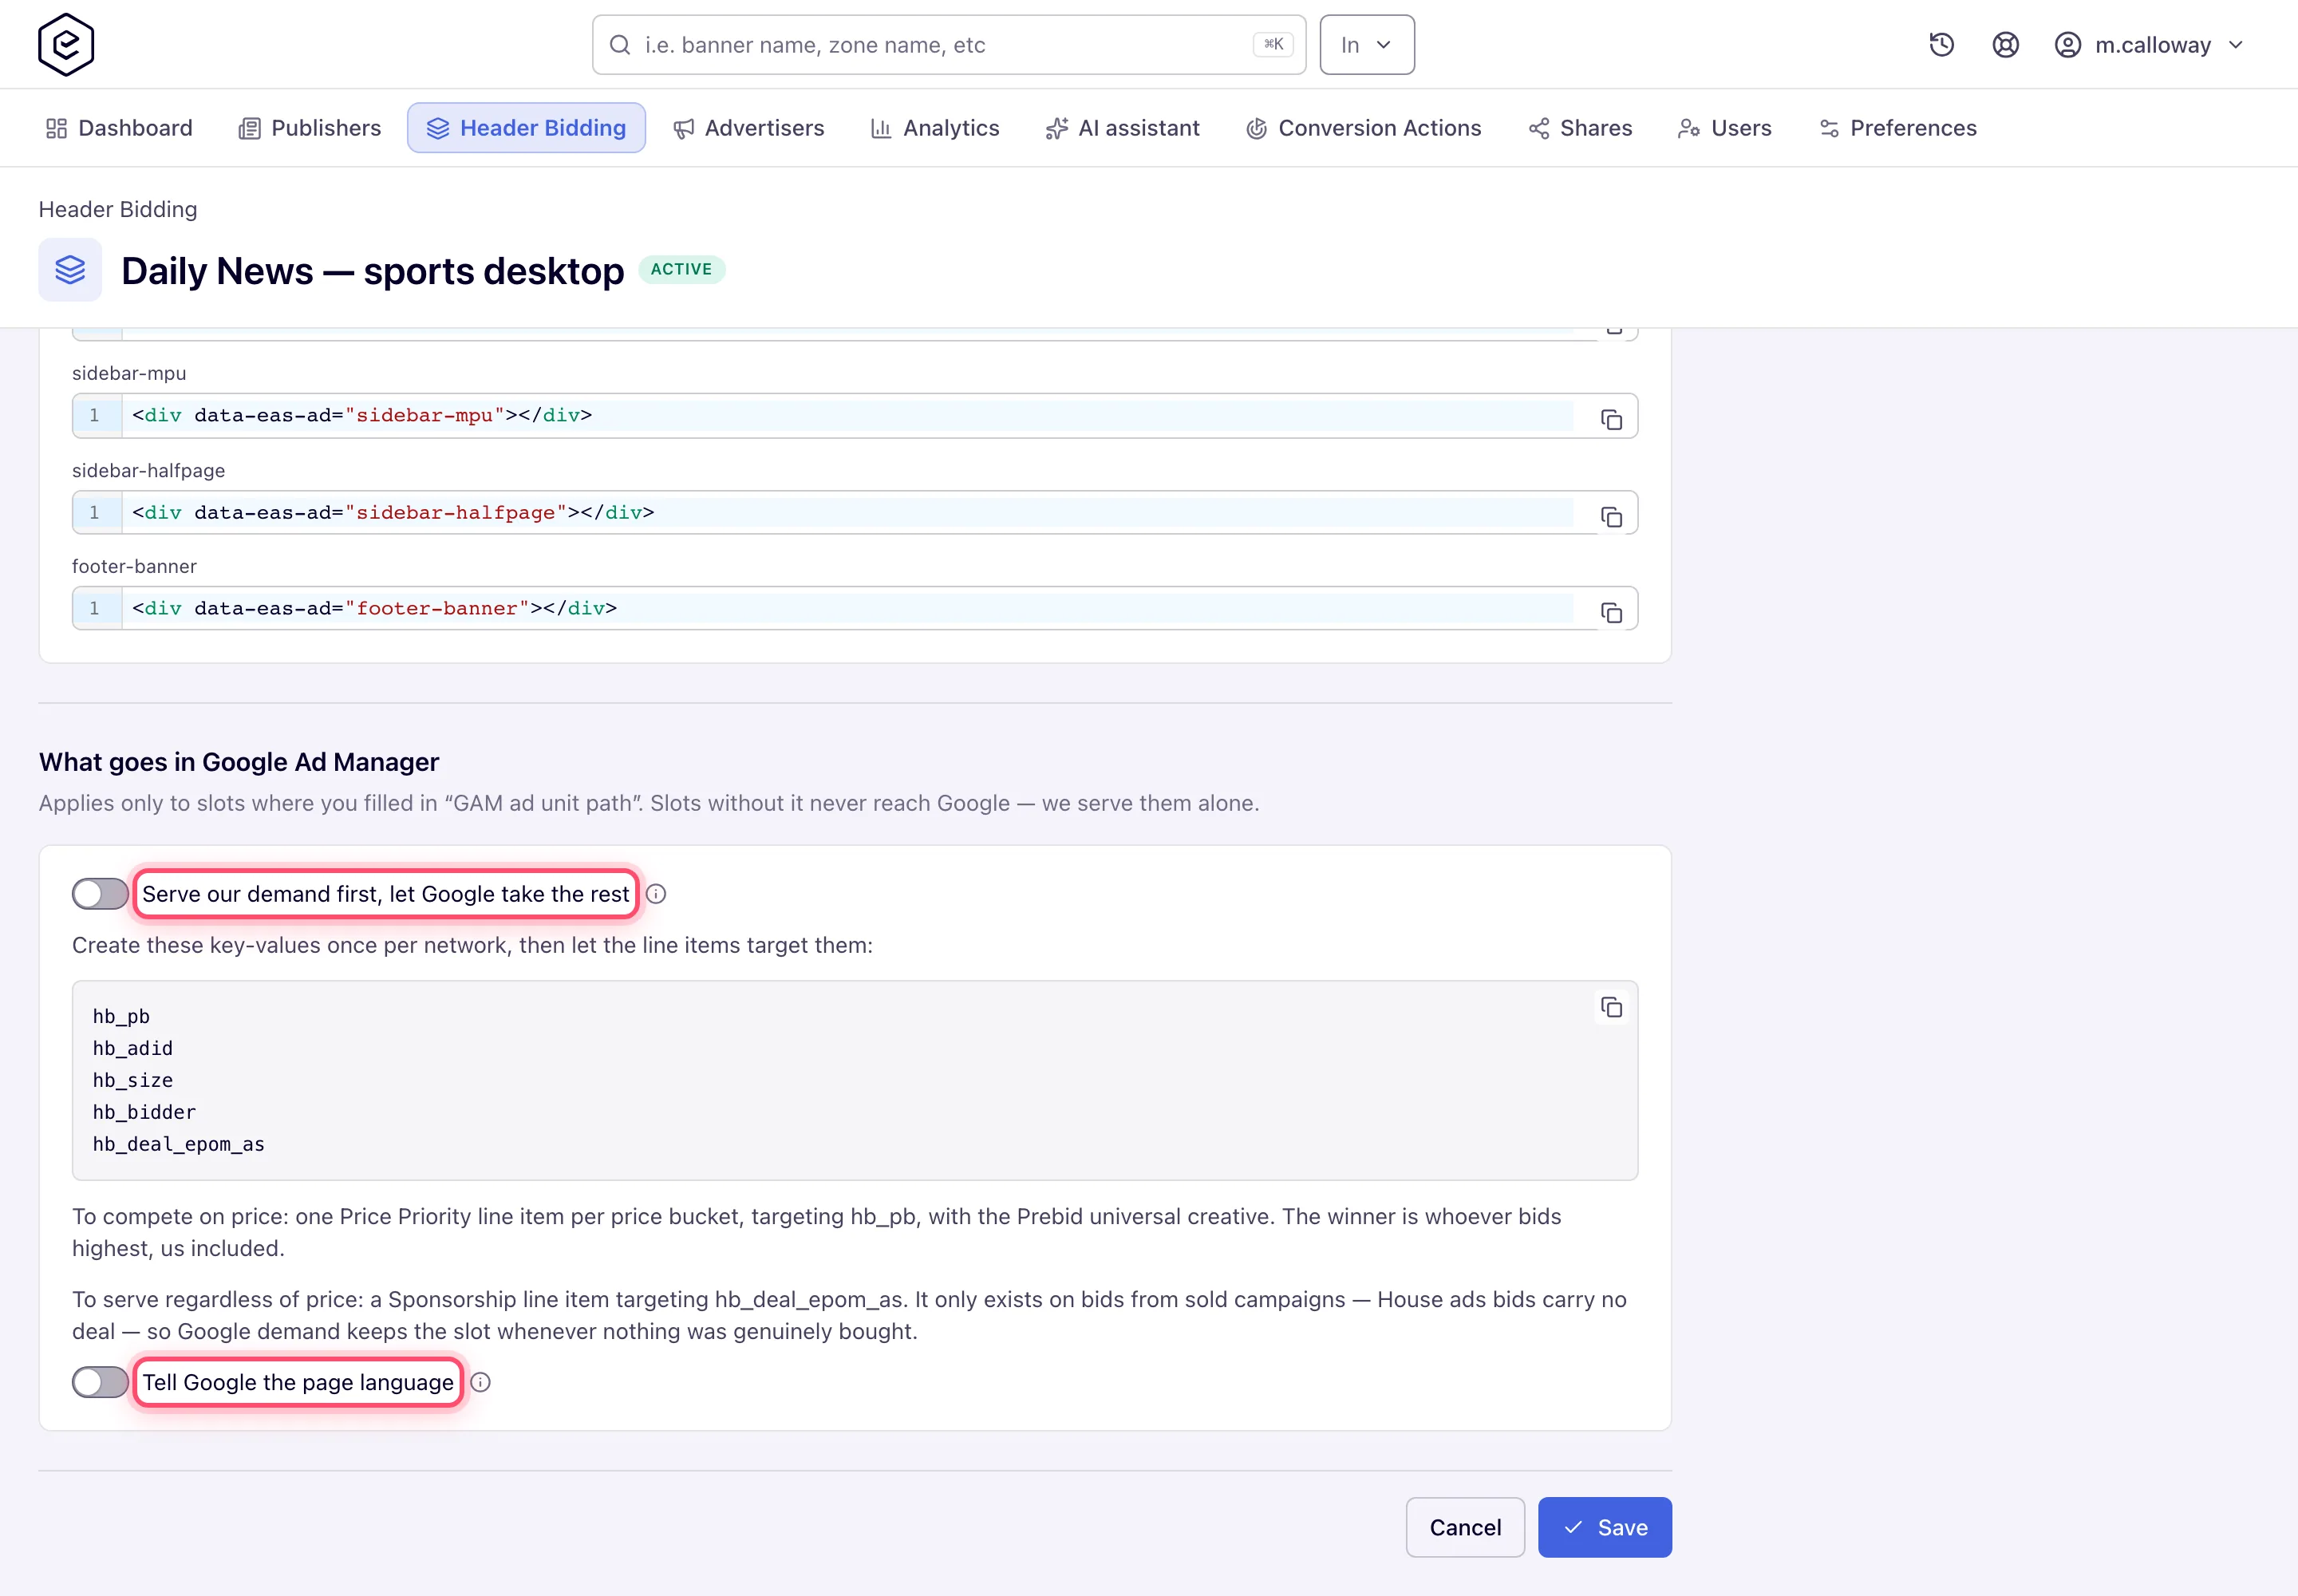Open the In search scope dropdown
2298x1596 pixels.
[x=1367, y=45]
